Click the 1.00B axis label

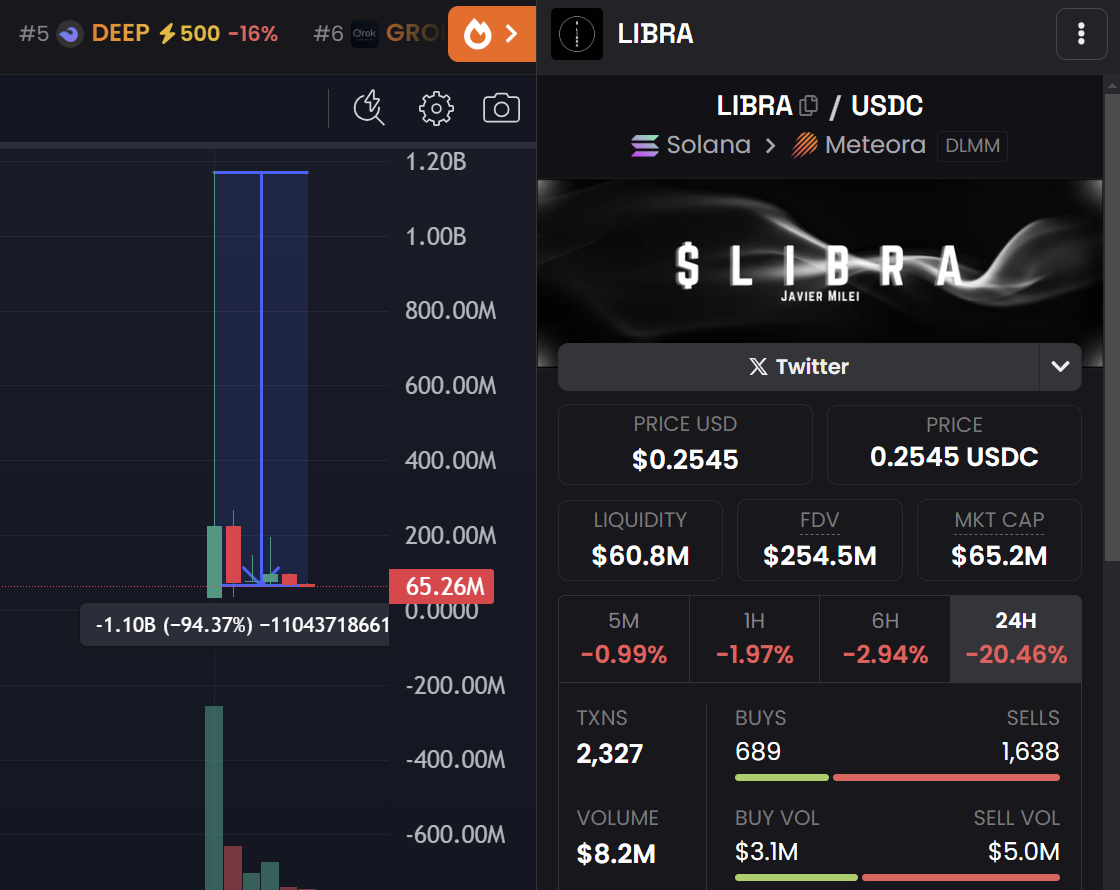click(436, 236)
